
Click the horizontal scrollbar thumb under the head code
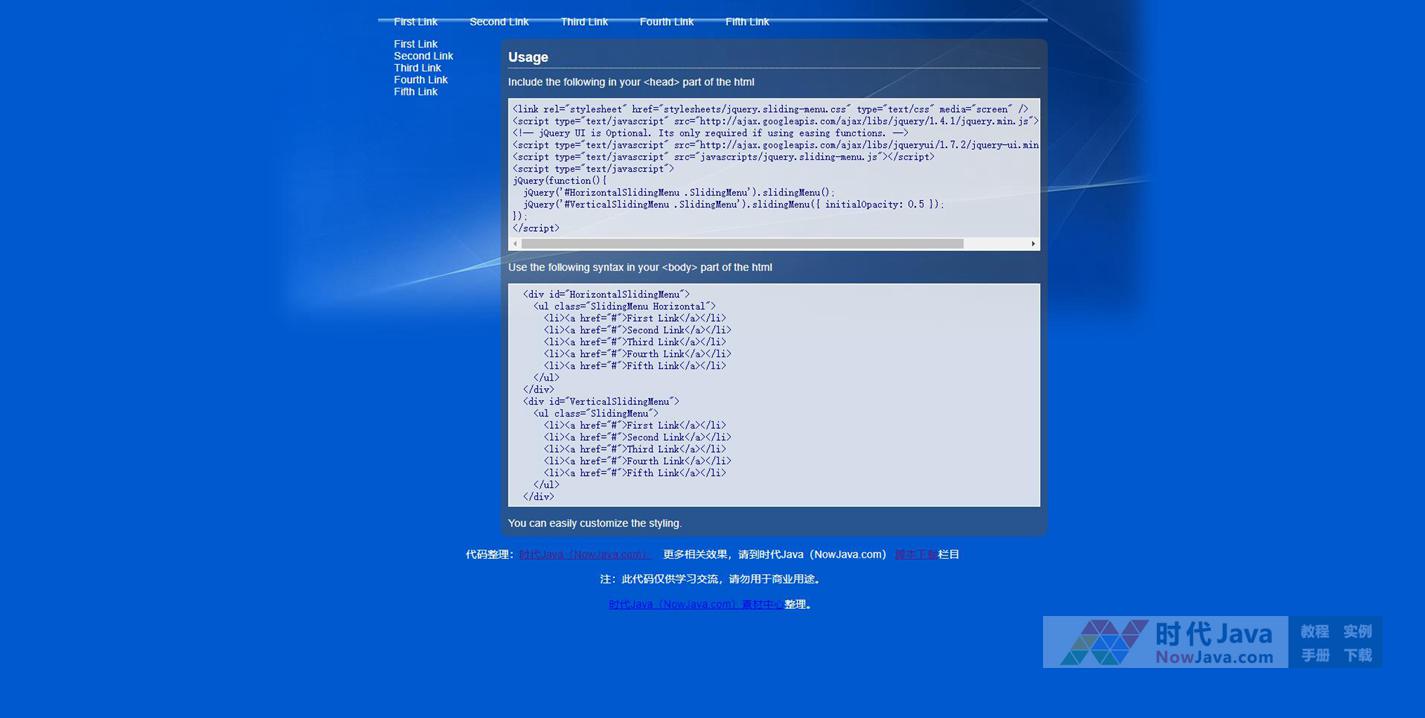point(742,244)
